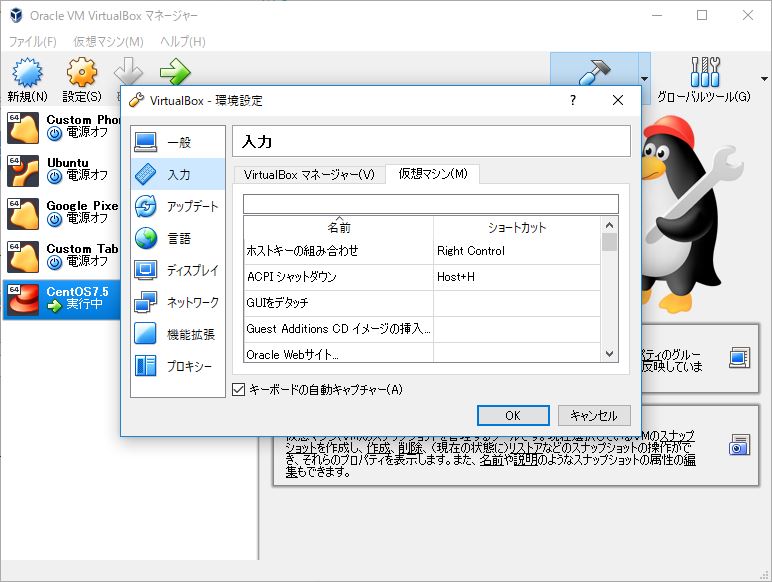This screenshot has width=772, height=582.
Task: Click the 名前 link in snapshot description
Action: pyautogui.click(x=491, y=460)
